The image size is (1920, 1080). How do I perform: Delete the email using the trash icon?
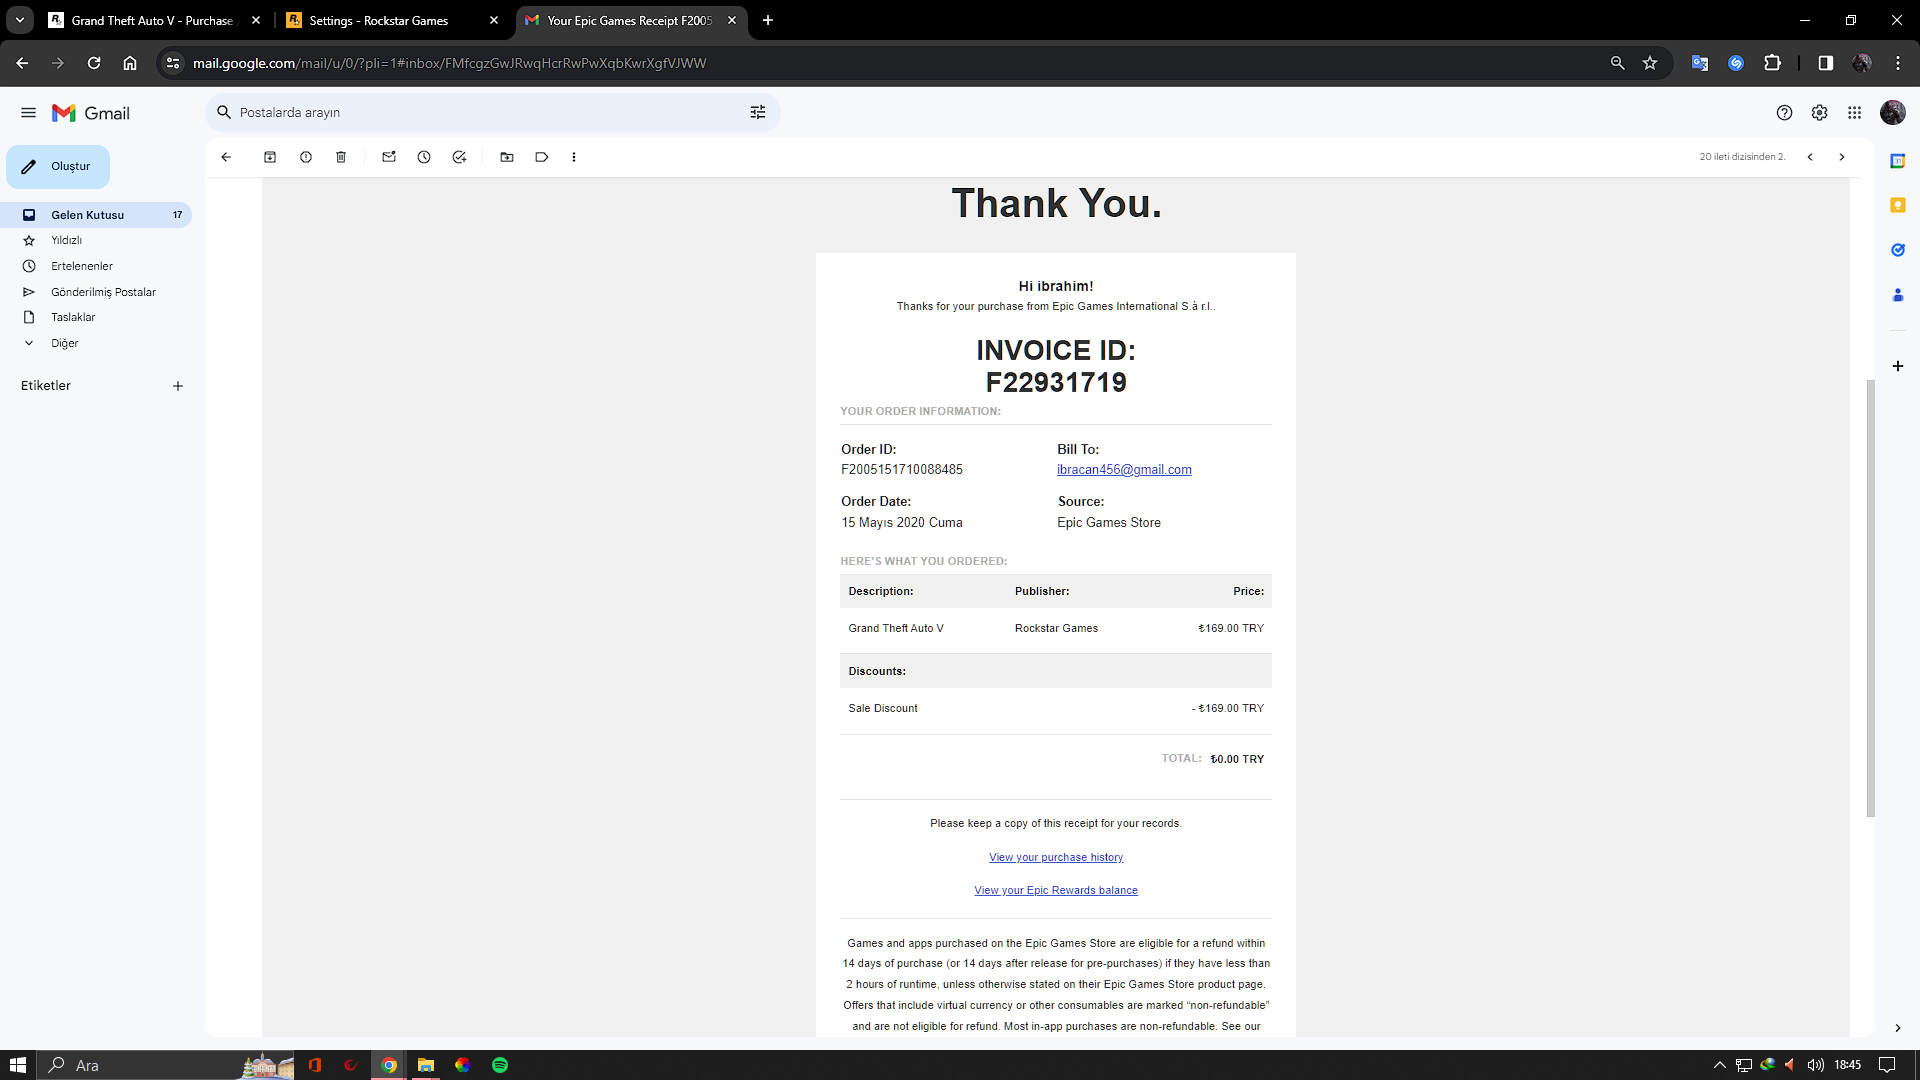coord(341,157)
